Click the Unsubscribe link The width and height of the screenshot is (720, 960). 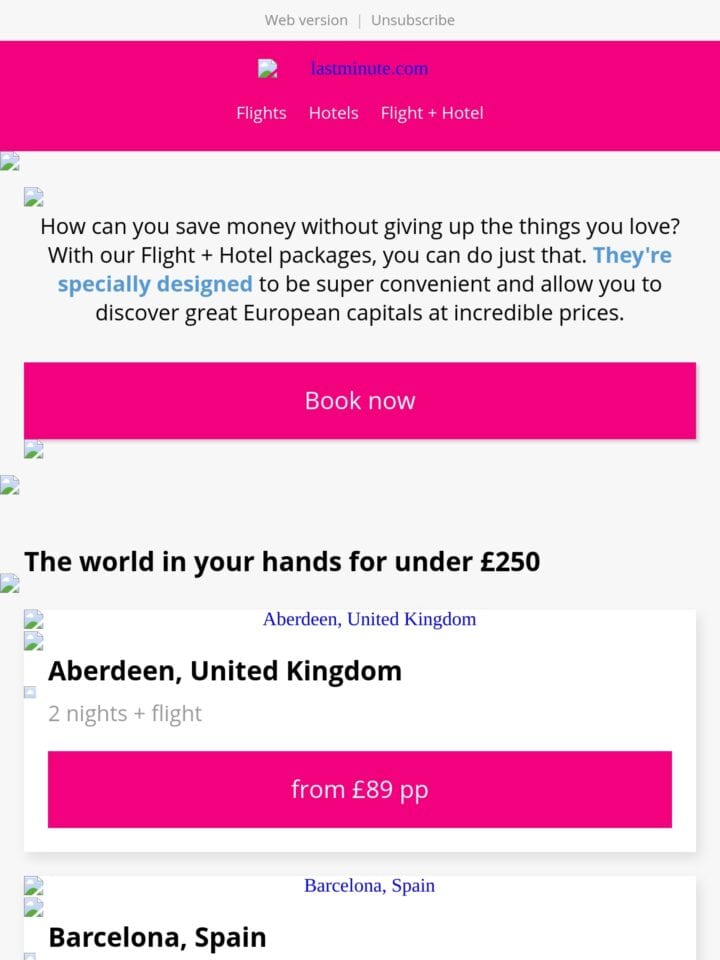point(413,20)
